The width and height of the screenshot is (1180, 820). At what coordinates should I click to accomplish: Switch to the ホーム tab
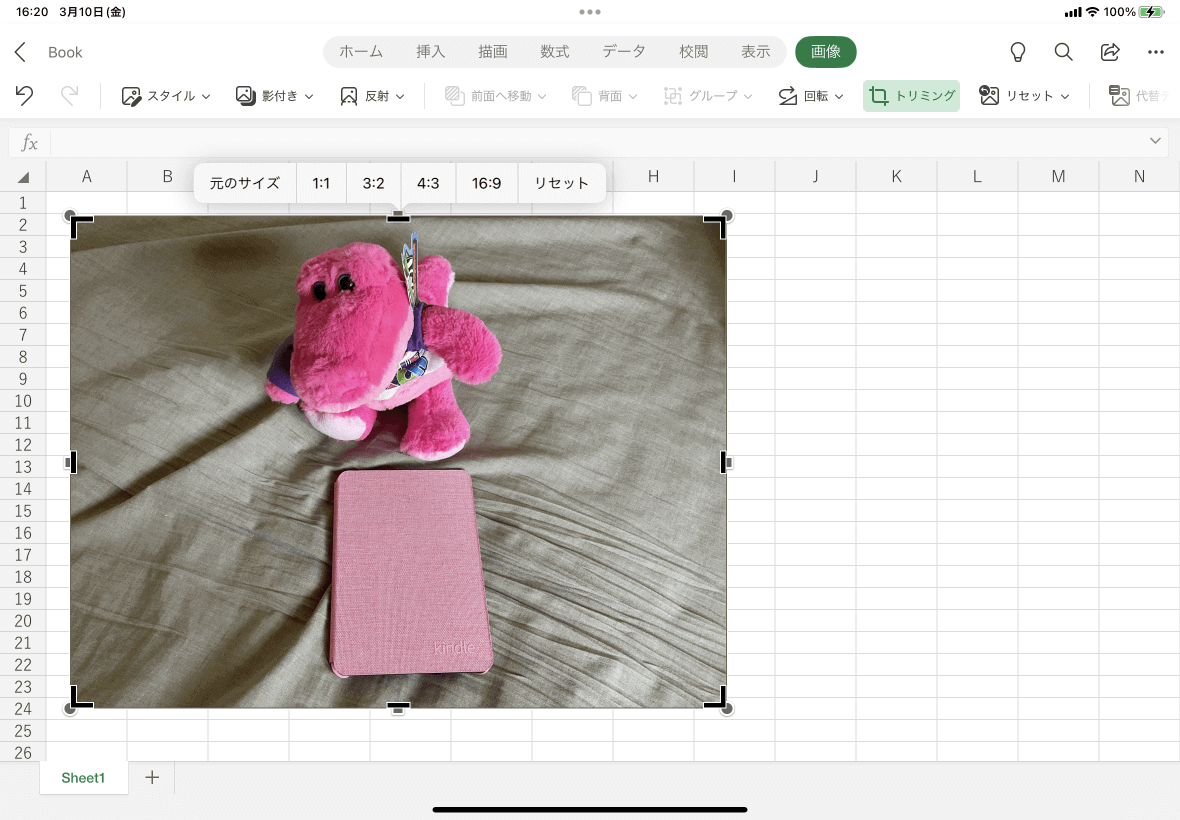(x=360, y=52)
